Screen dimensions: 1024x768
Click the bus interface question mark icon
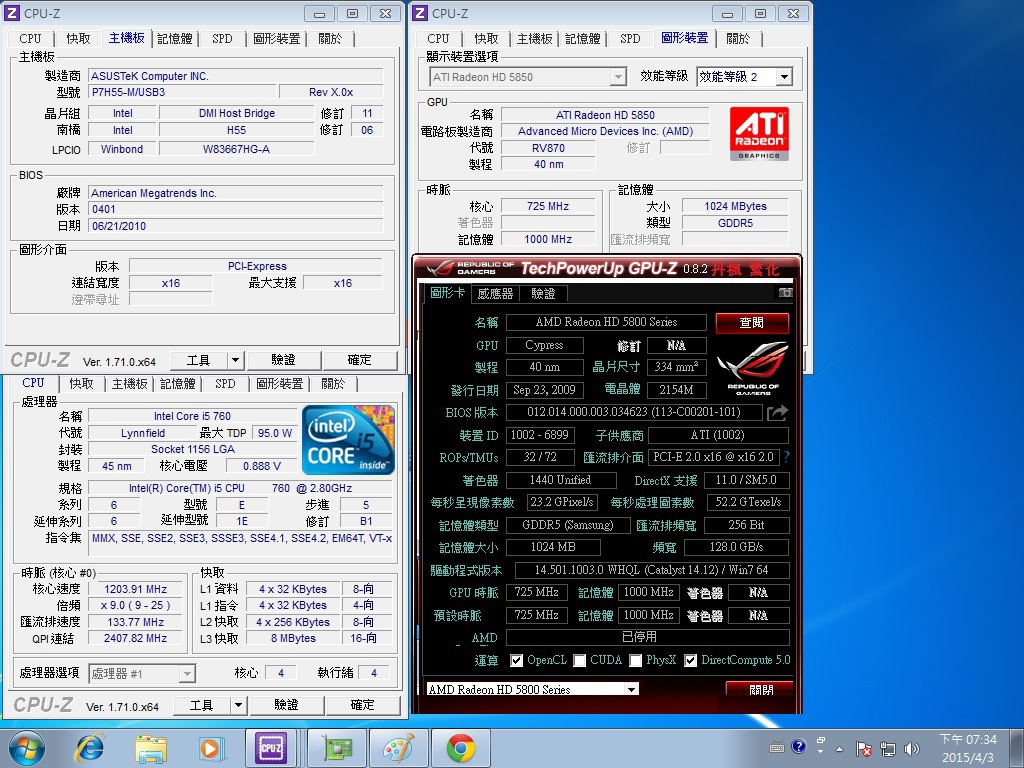click(x=786, y=457)
